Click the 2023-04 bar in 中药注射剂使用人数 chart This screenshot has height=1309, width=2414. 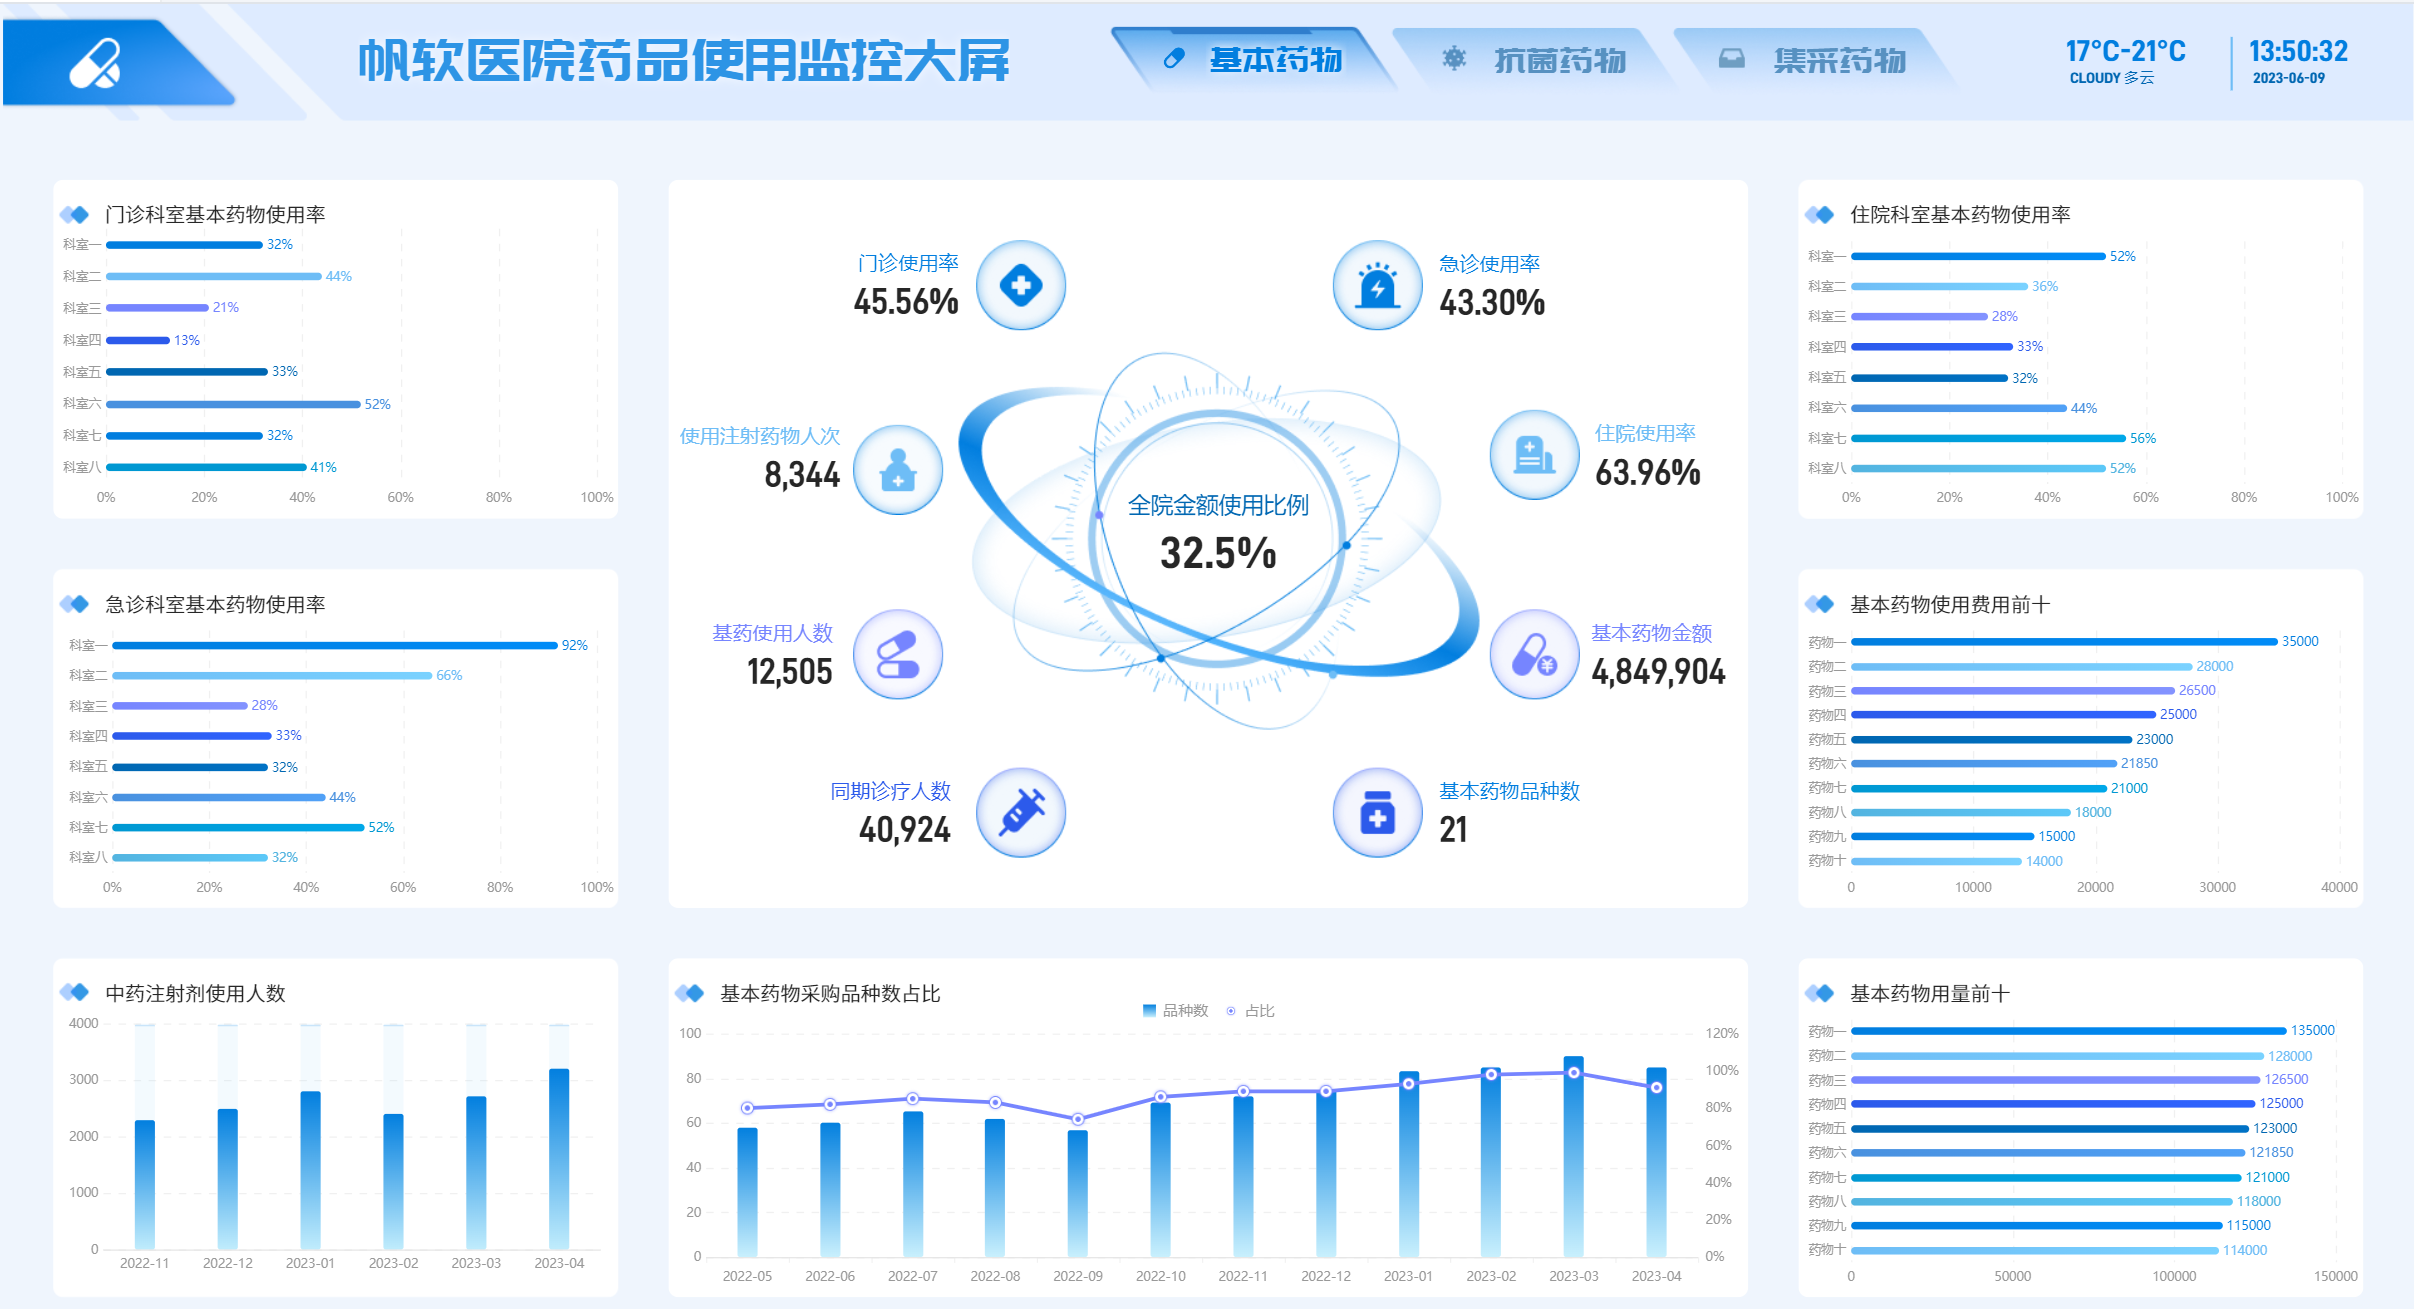point(559,1158)
